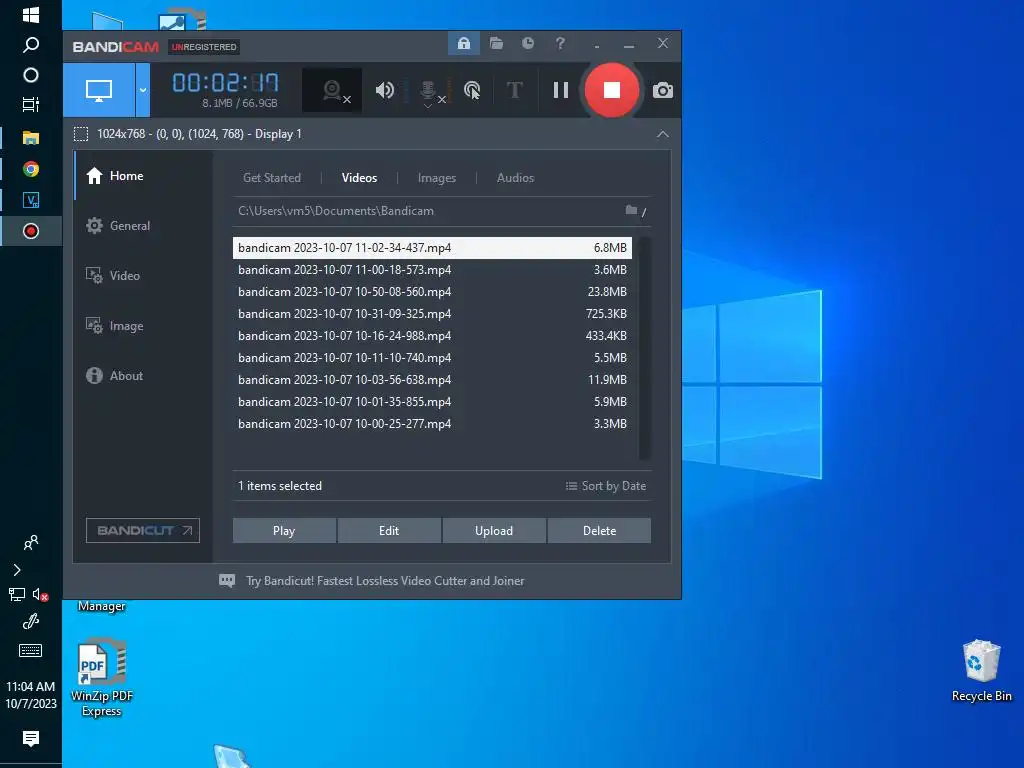
Task: Switch to the Get Started tab
Action: coord(272,178)
